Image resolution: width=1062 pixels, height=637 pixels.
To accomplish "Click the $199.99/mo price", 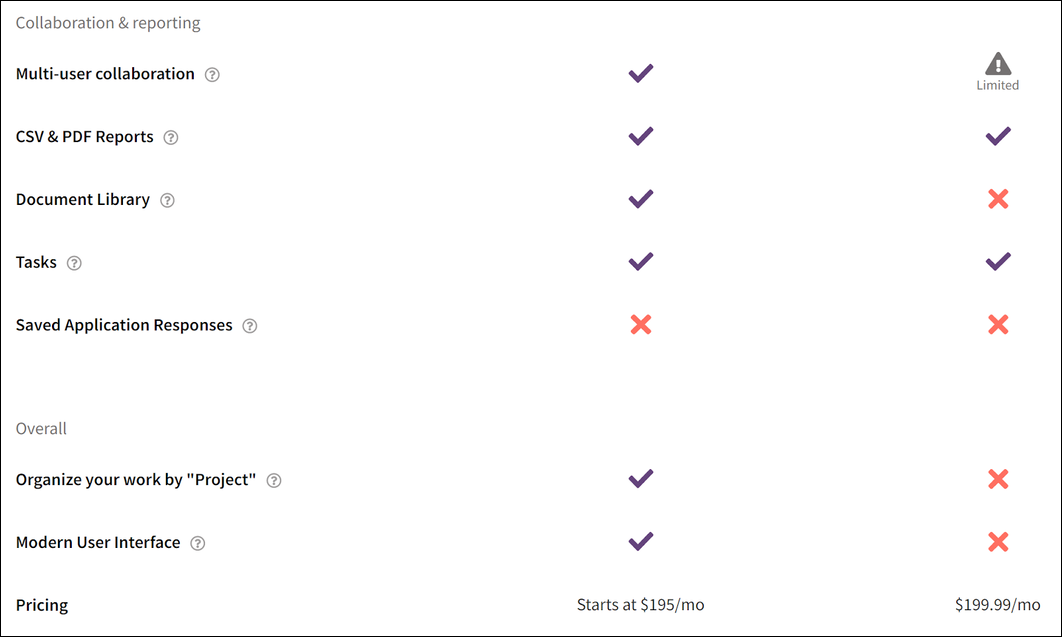I will [997, 605].
